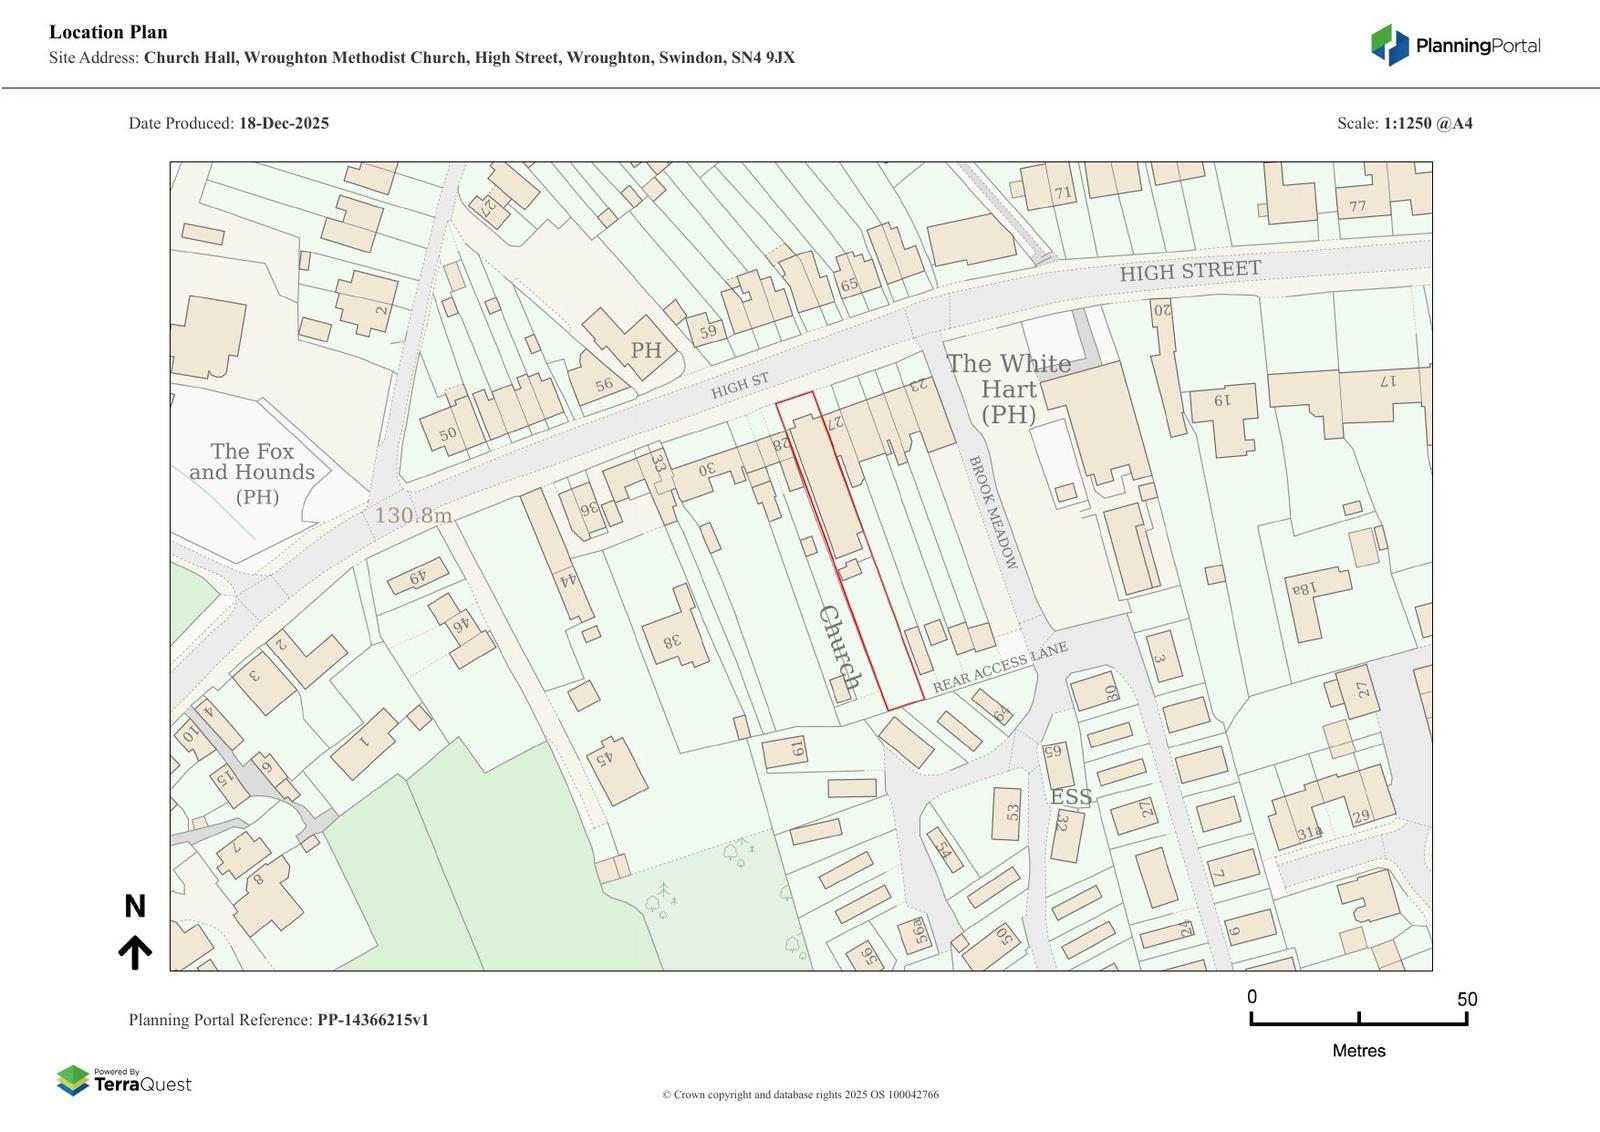This screenshot has width=1600, height=1132.
Task: Click the Crown copyright notice text
Action: 800,1094
